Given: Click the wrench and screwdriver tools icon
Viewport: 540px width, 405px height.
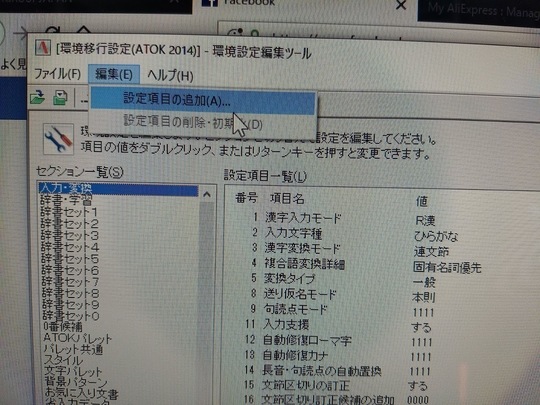Looking at the screenshot, I should [58, 139].
